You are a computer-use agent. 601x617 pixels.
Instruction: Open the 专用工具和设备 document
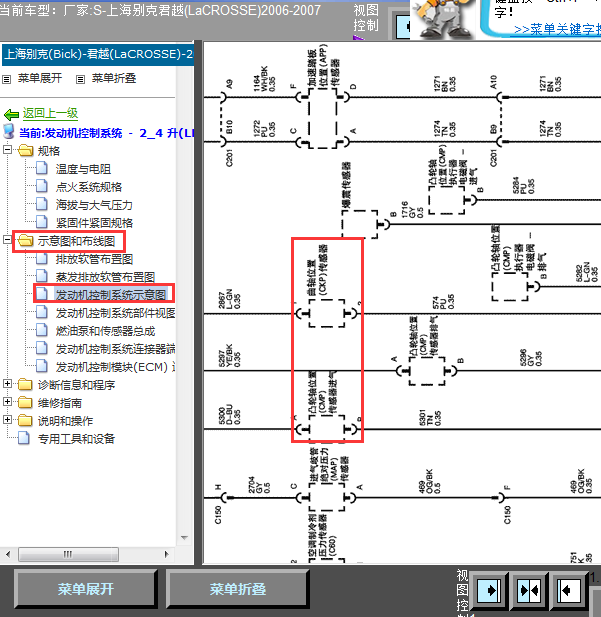point(76,439)
